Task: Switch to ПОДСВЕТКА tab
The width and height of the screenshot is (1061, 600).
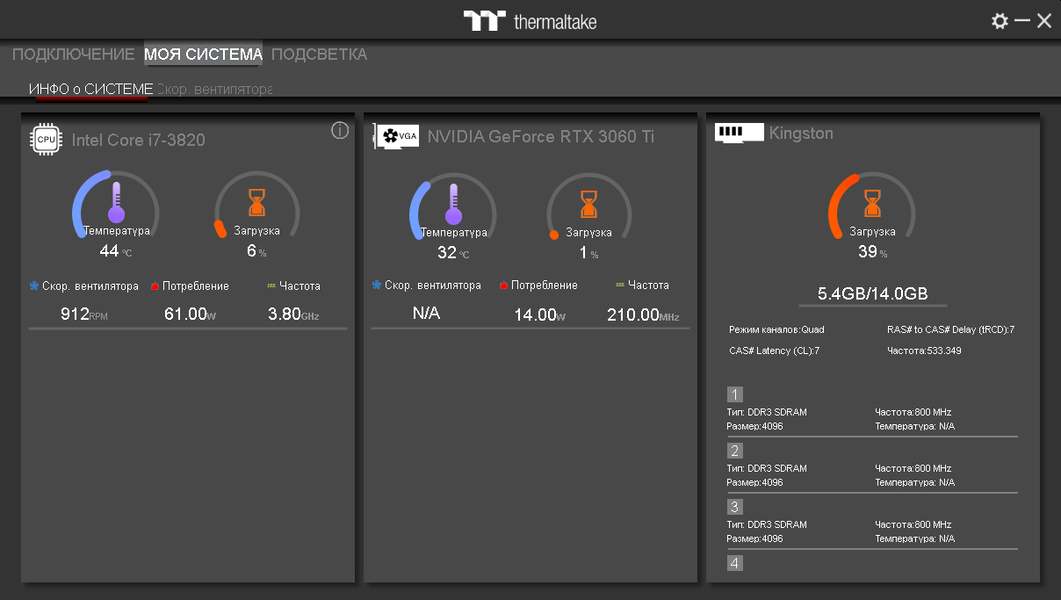Action: [319, 54]
